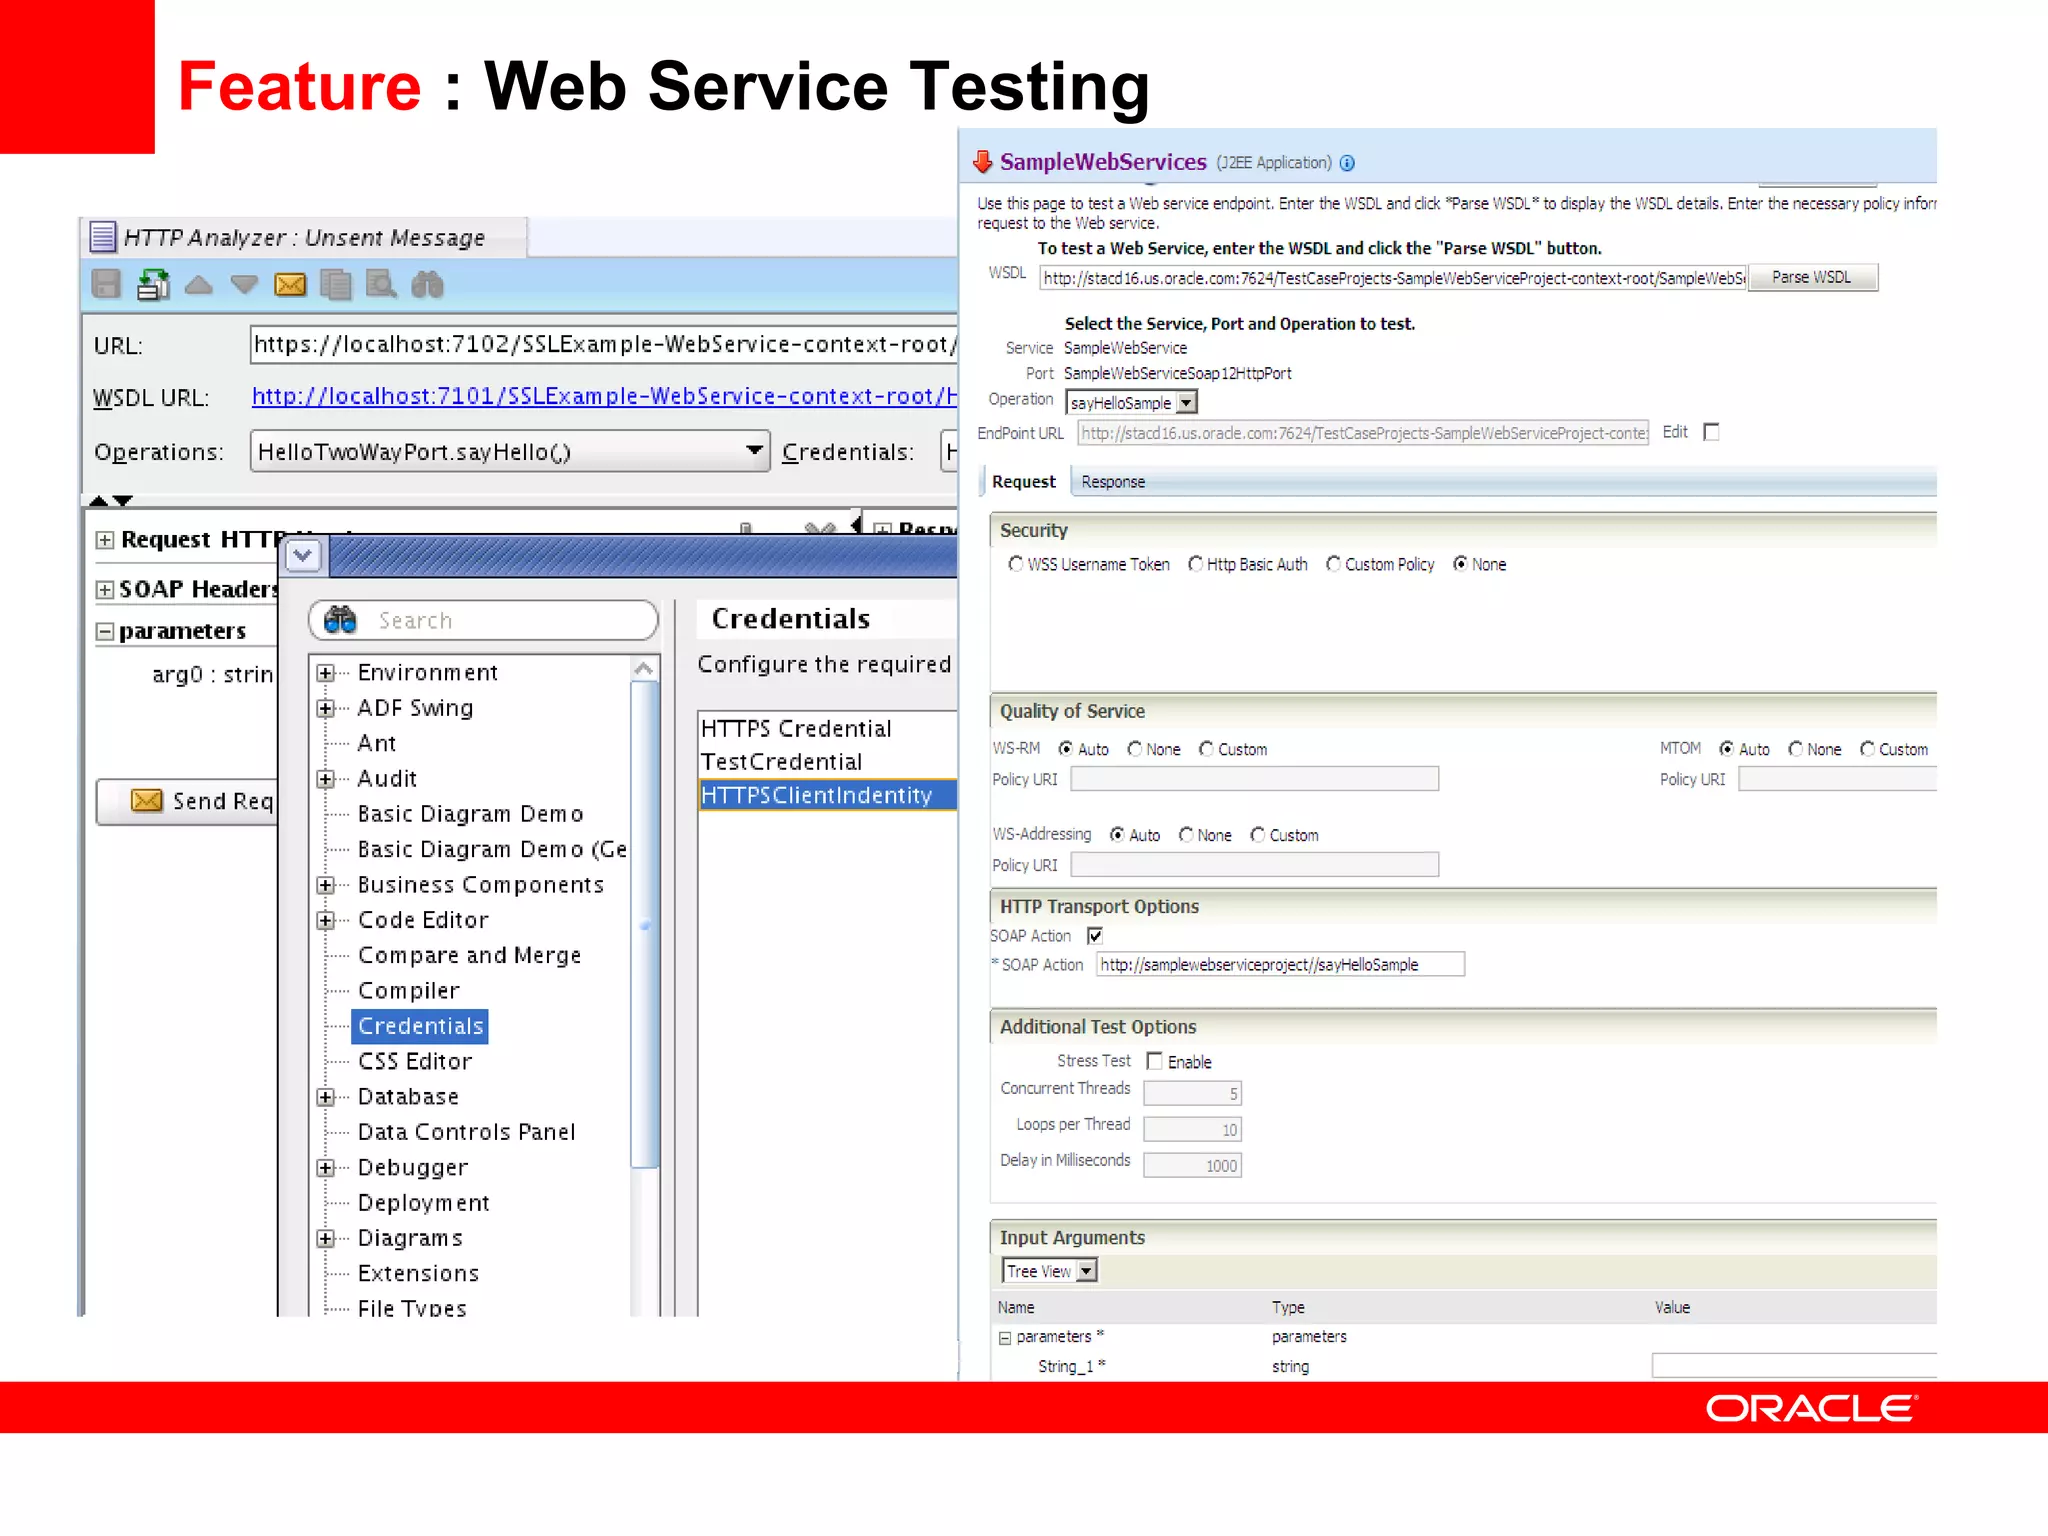Click the find-in-page icon in HTTP Analyzer toolbar
Image resolution: width=2048 pixels, height=1536 pixels.
[381, 285]
